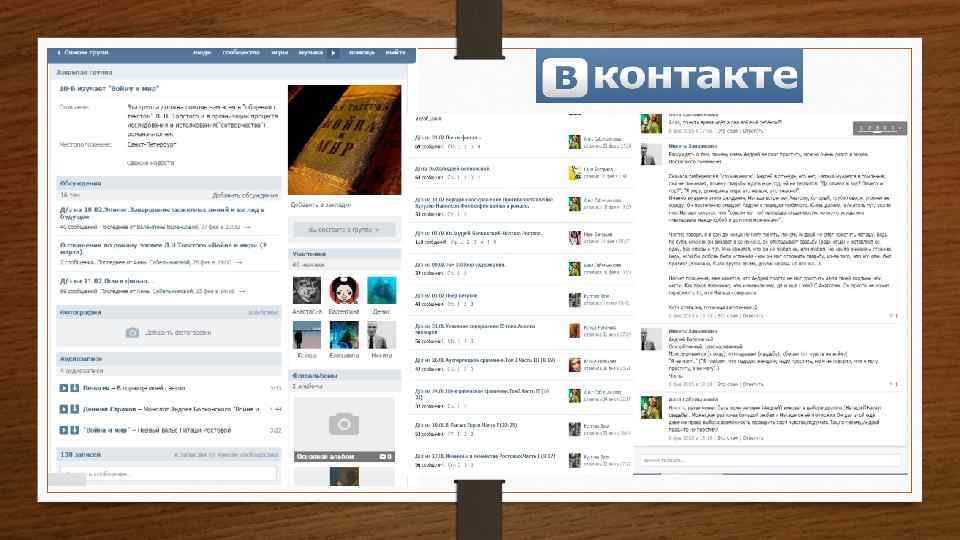Open the "Аудиозаписи" section header
Screen dimensions: 960x540
[168, 359]
